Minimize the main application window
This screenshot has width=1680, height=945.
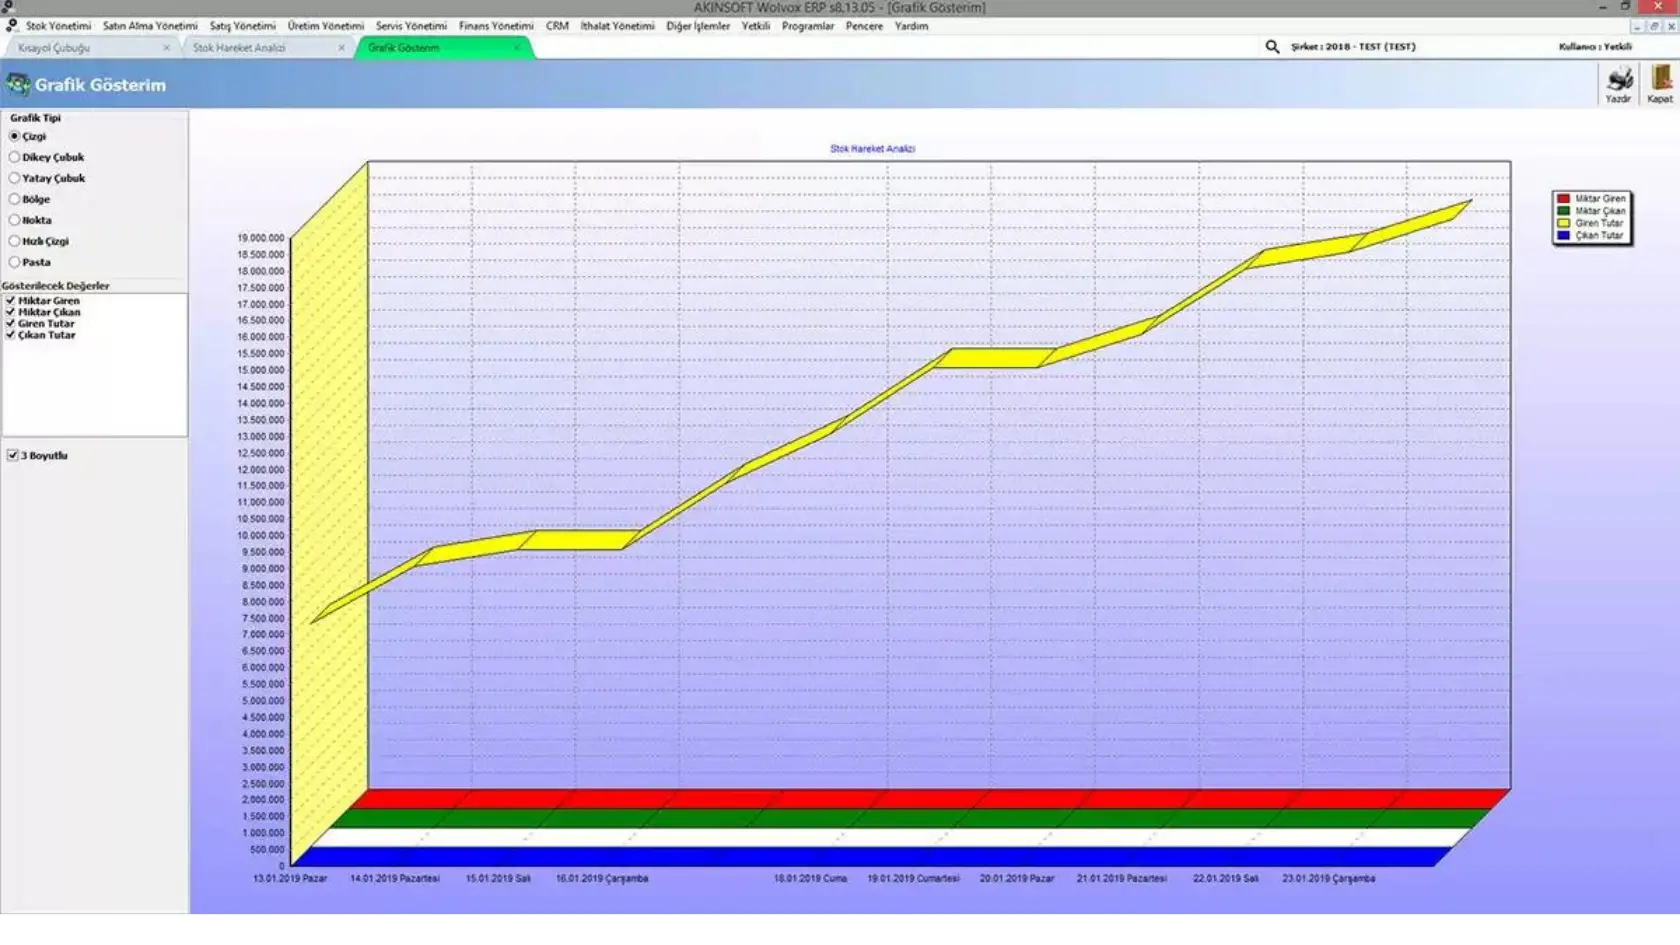(1603, 6)
